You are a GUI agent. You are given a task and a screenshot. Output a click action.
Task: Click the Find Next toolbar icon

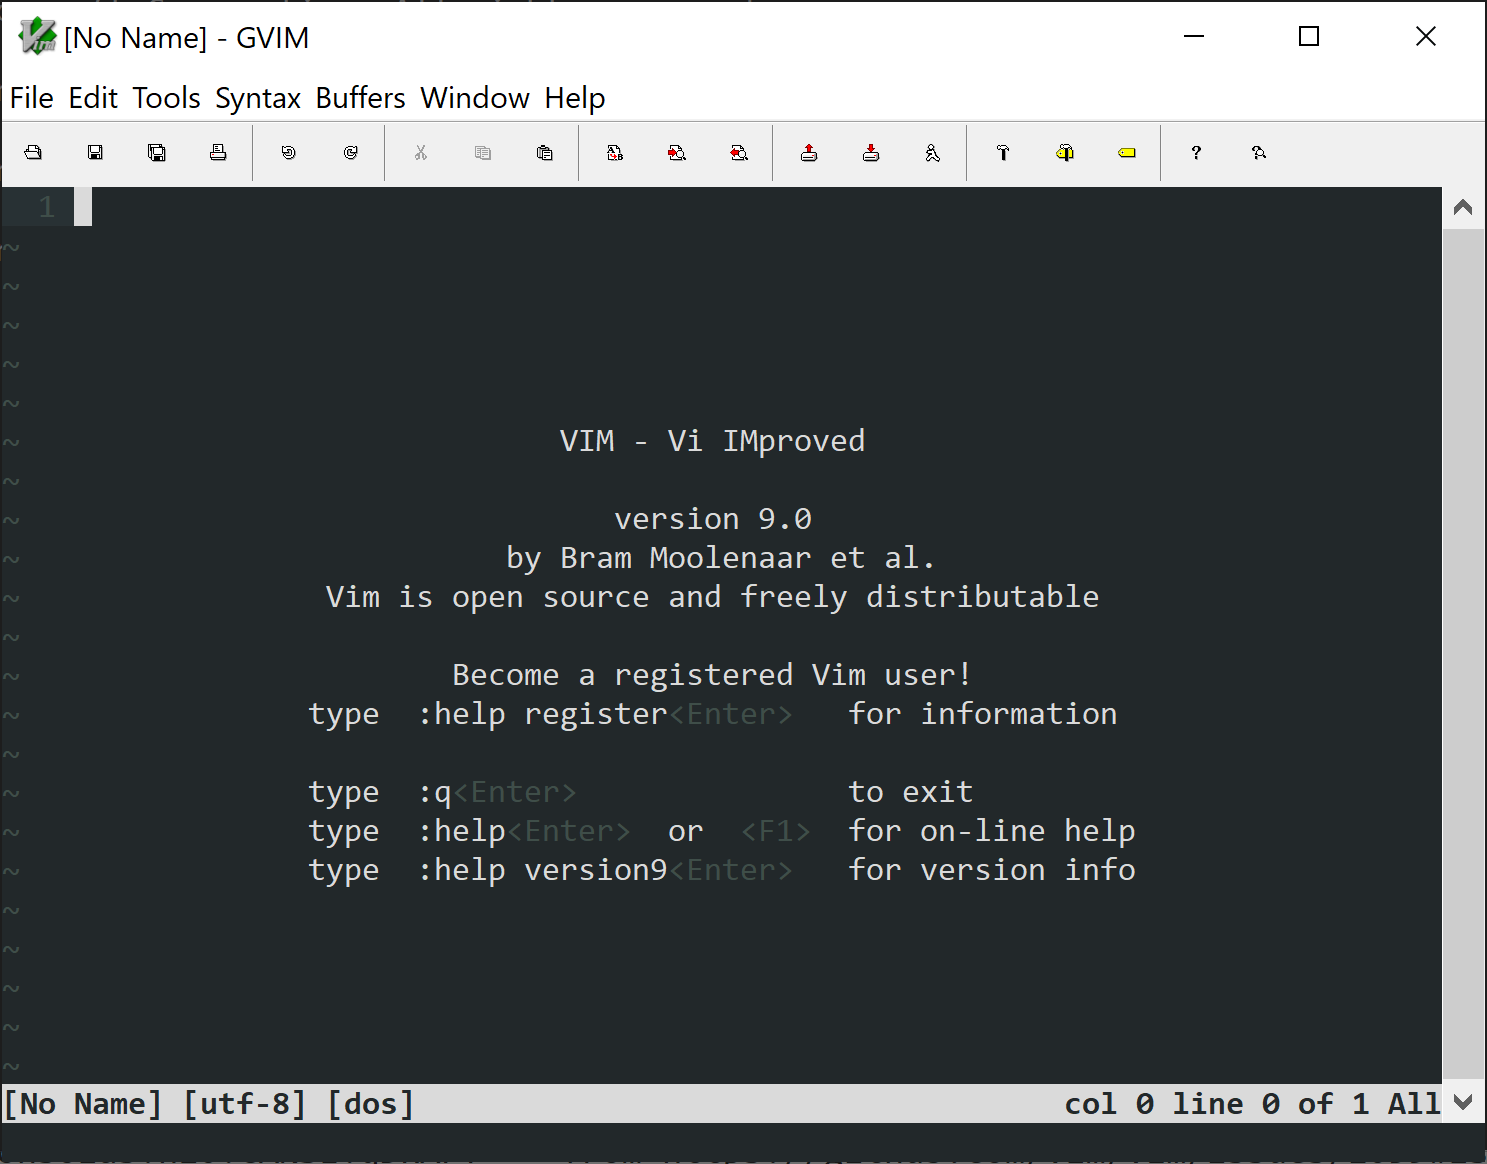pos(677,153)
